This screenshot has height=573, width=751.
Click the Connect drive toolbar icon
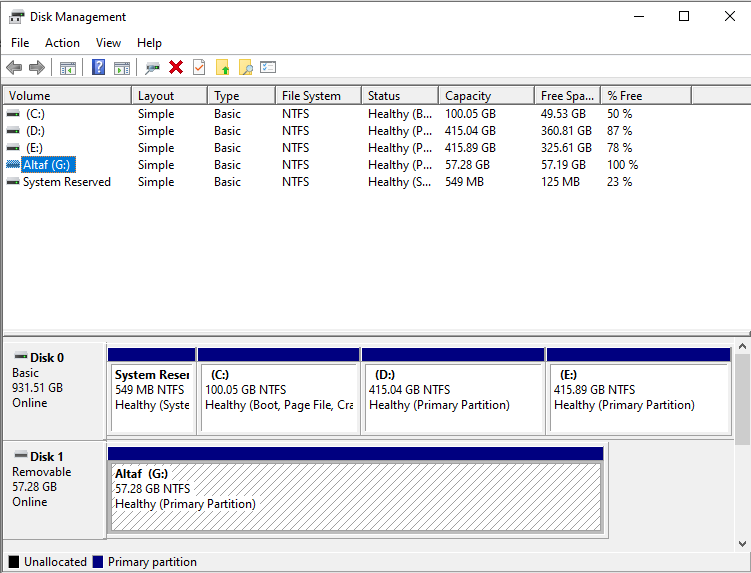152,67
